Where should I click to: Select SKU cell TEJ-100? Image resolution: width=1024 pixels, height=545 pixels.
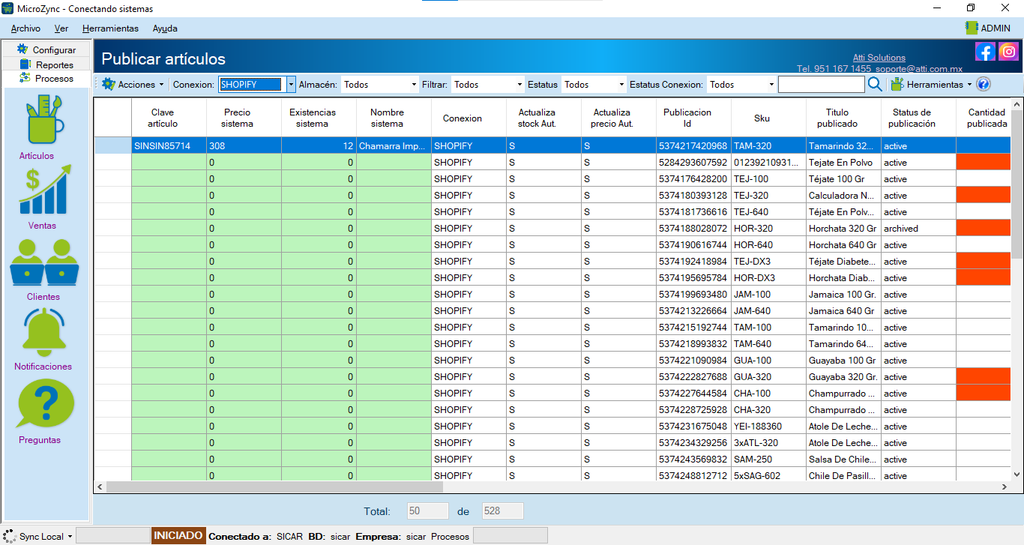(x=769, y=179)
